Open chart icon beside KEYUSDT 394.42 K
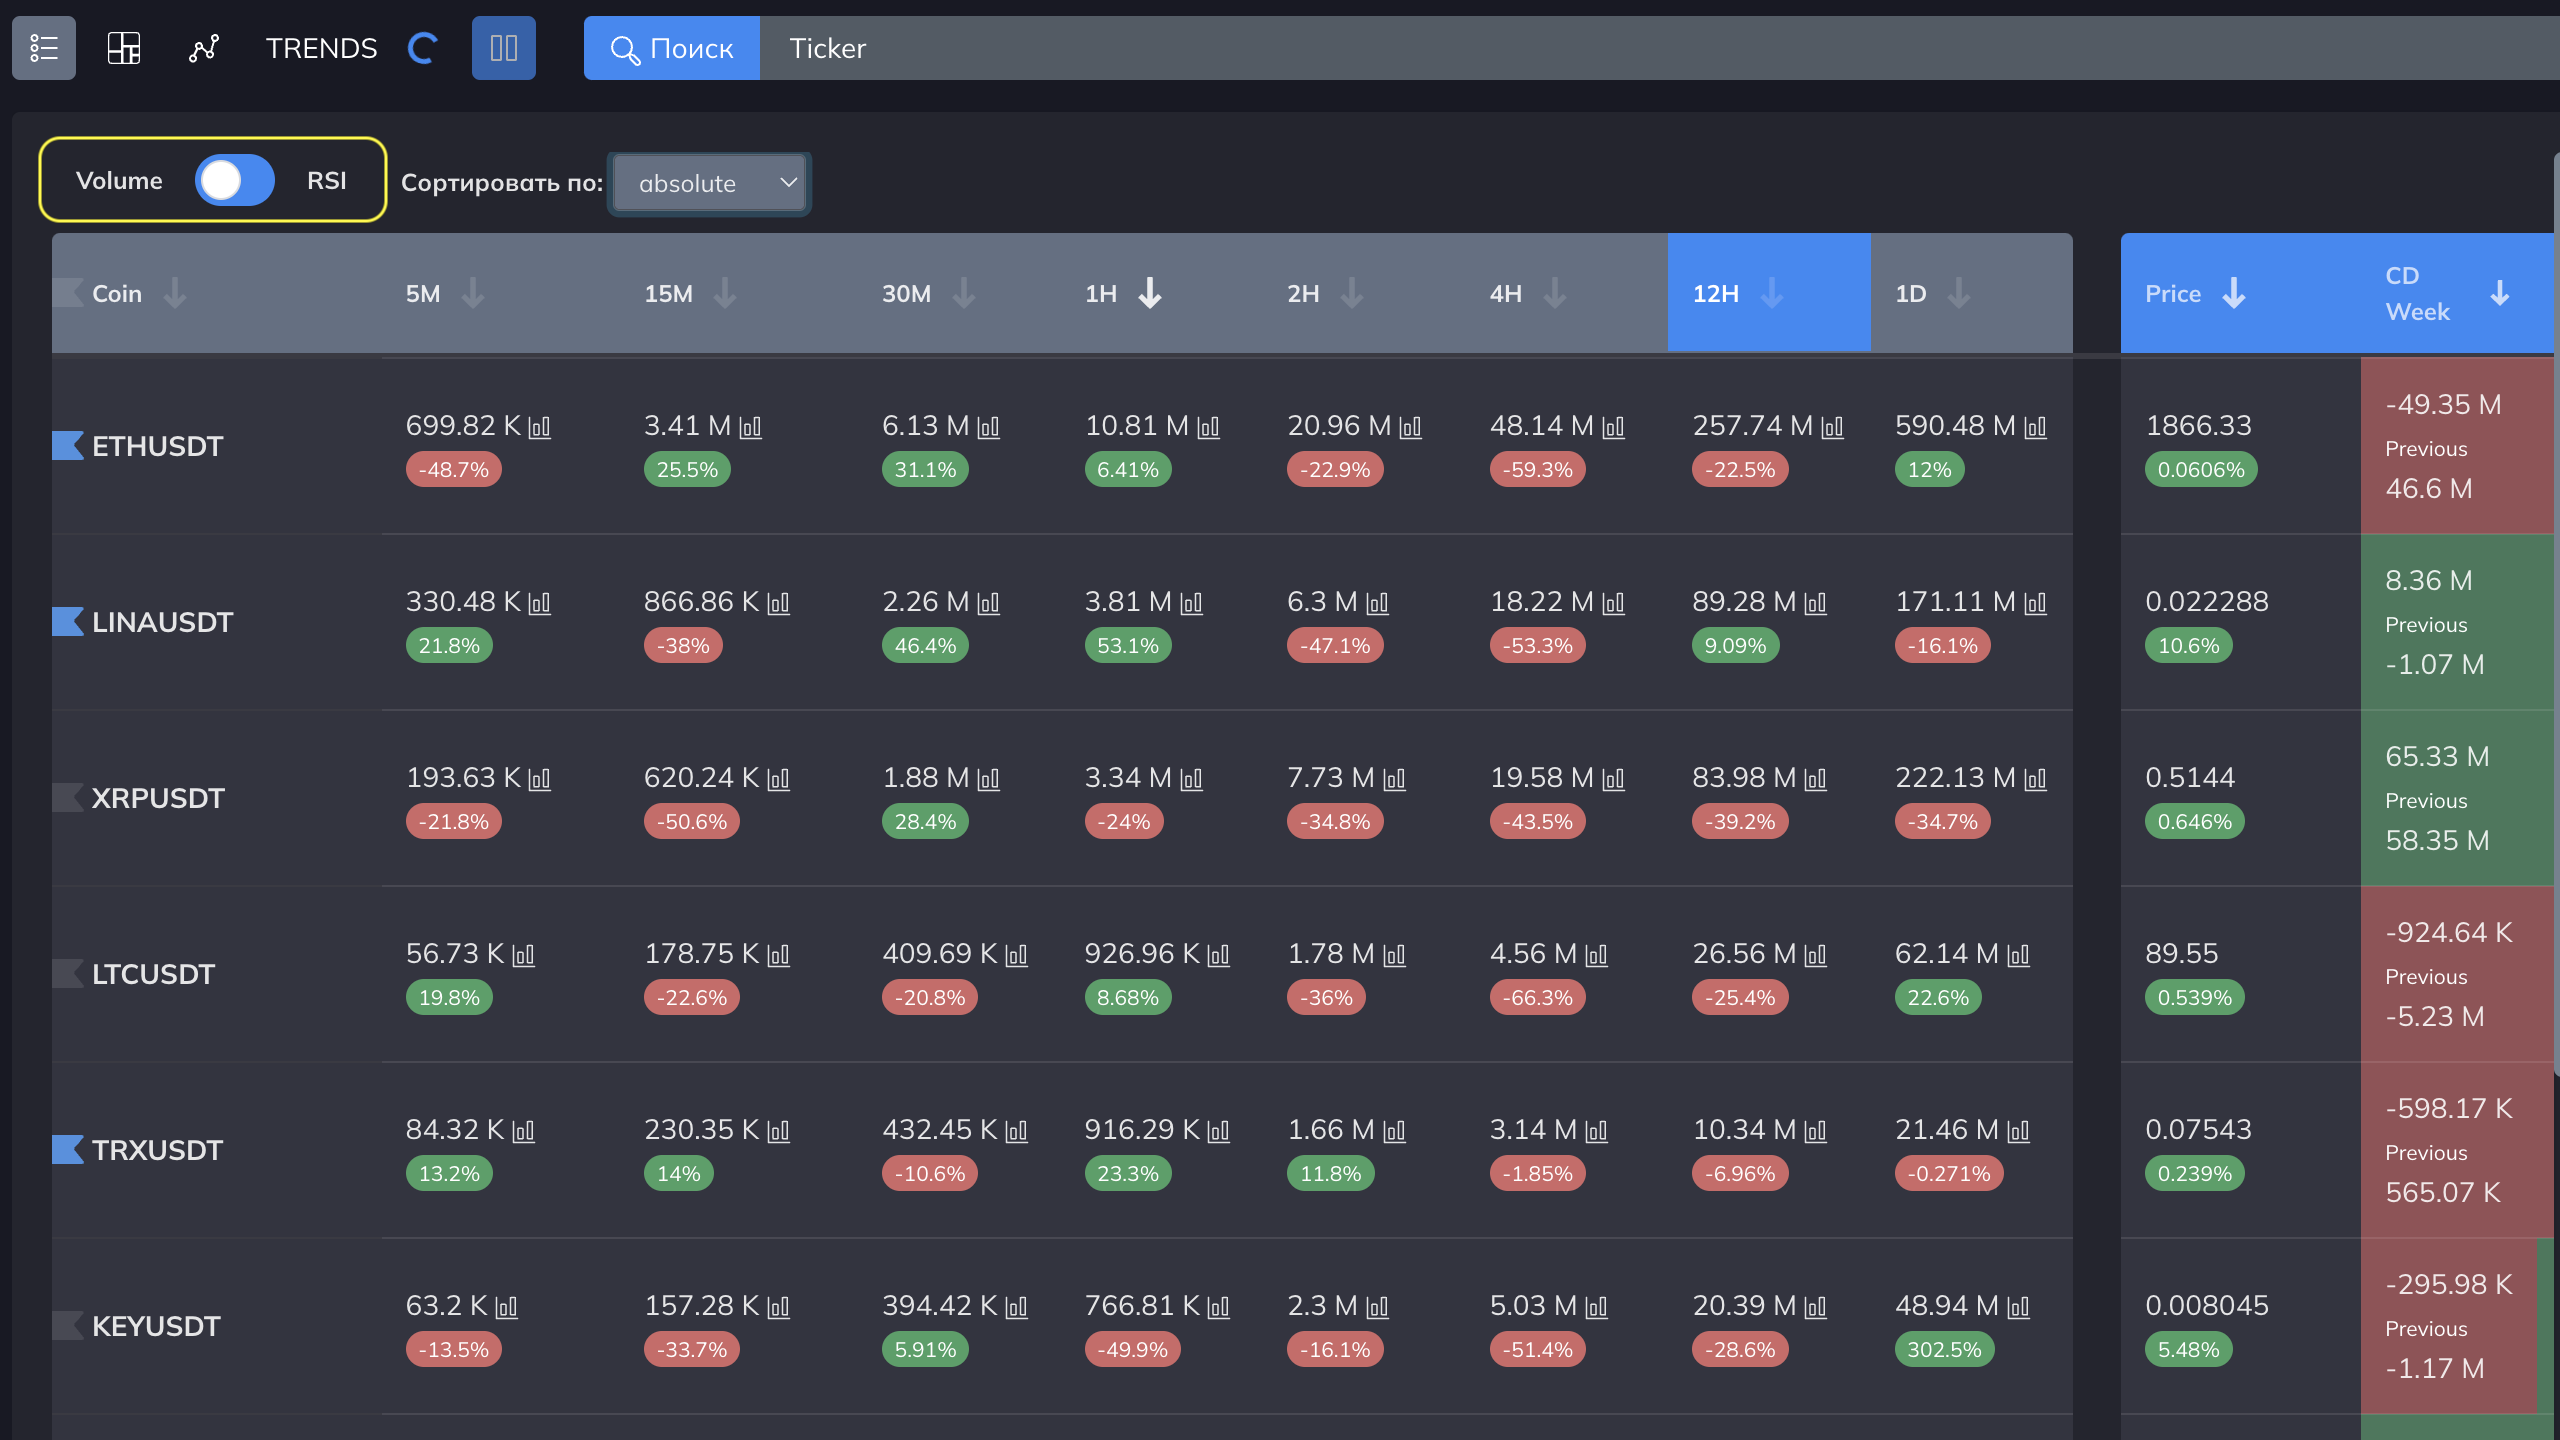 1016,1308
